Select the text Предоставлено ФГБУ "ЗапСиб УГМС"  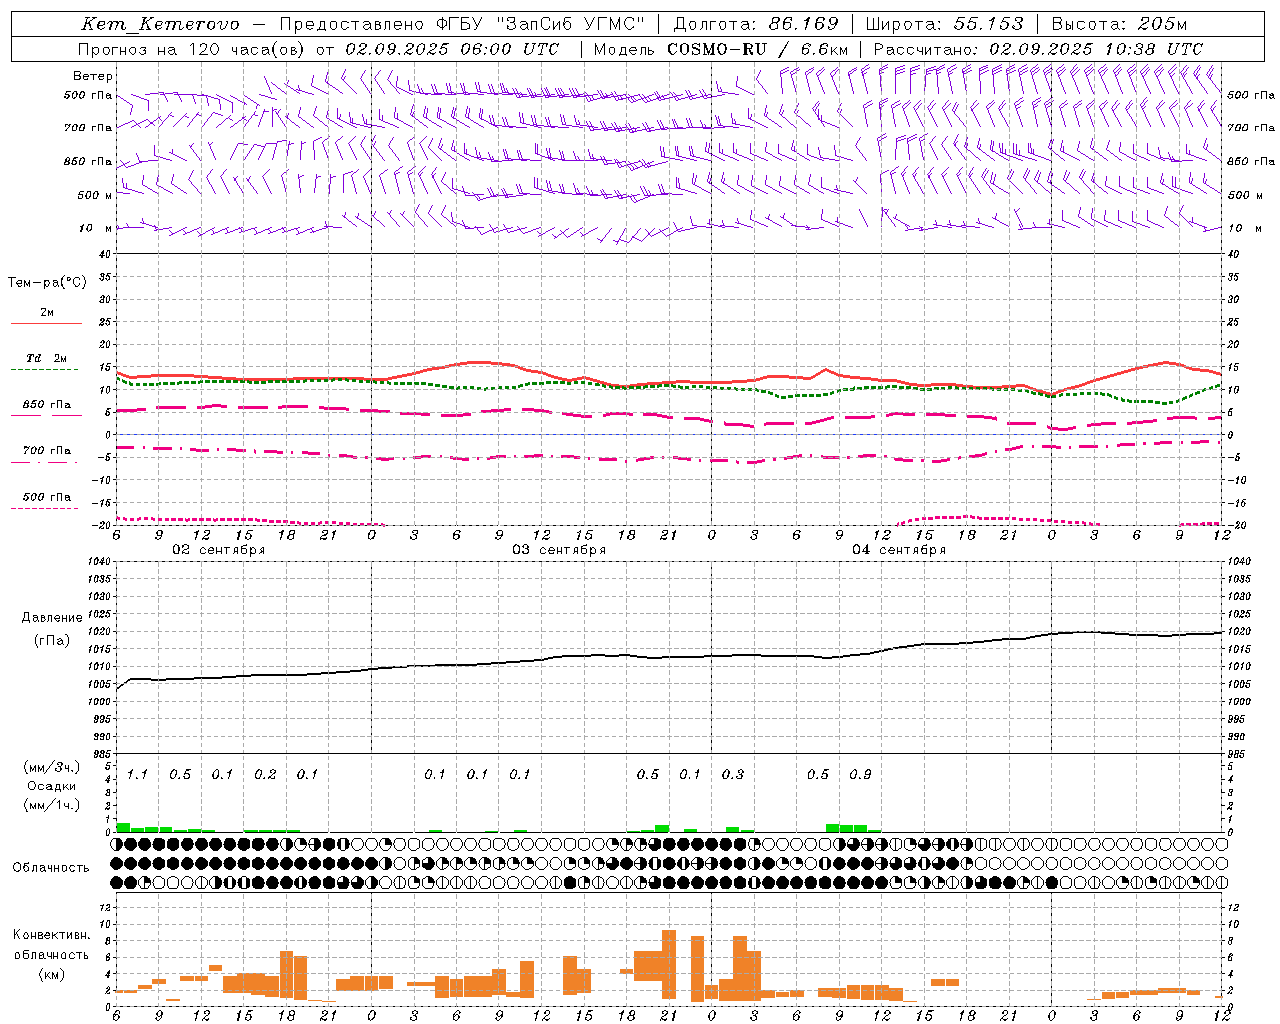[462, 24]
